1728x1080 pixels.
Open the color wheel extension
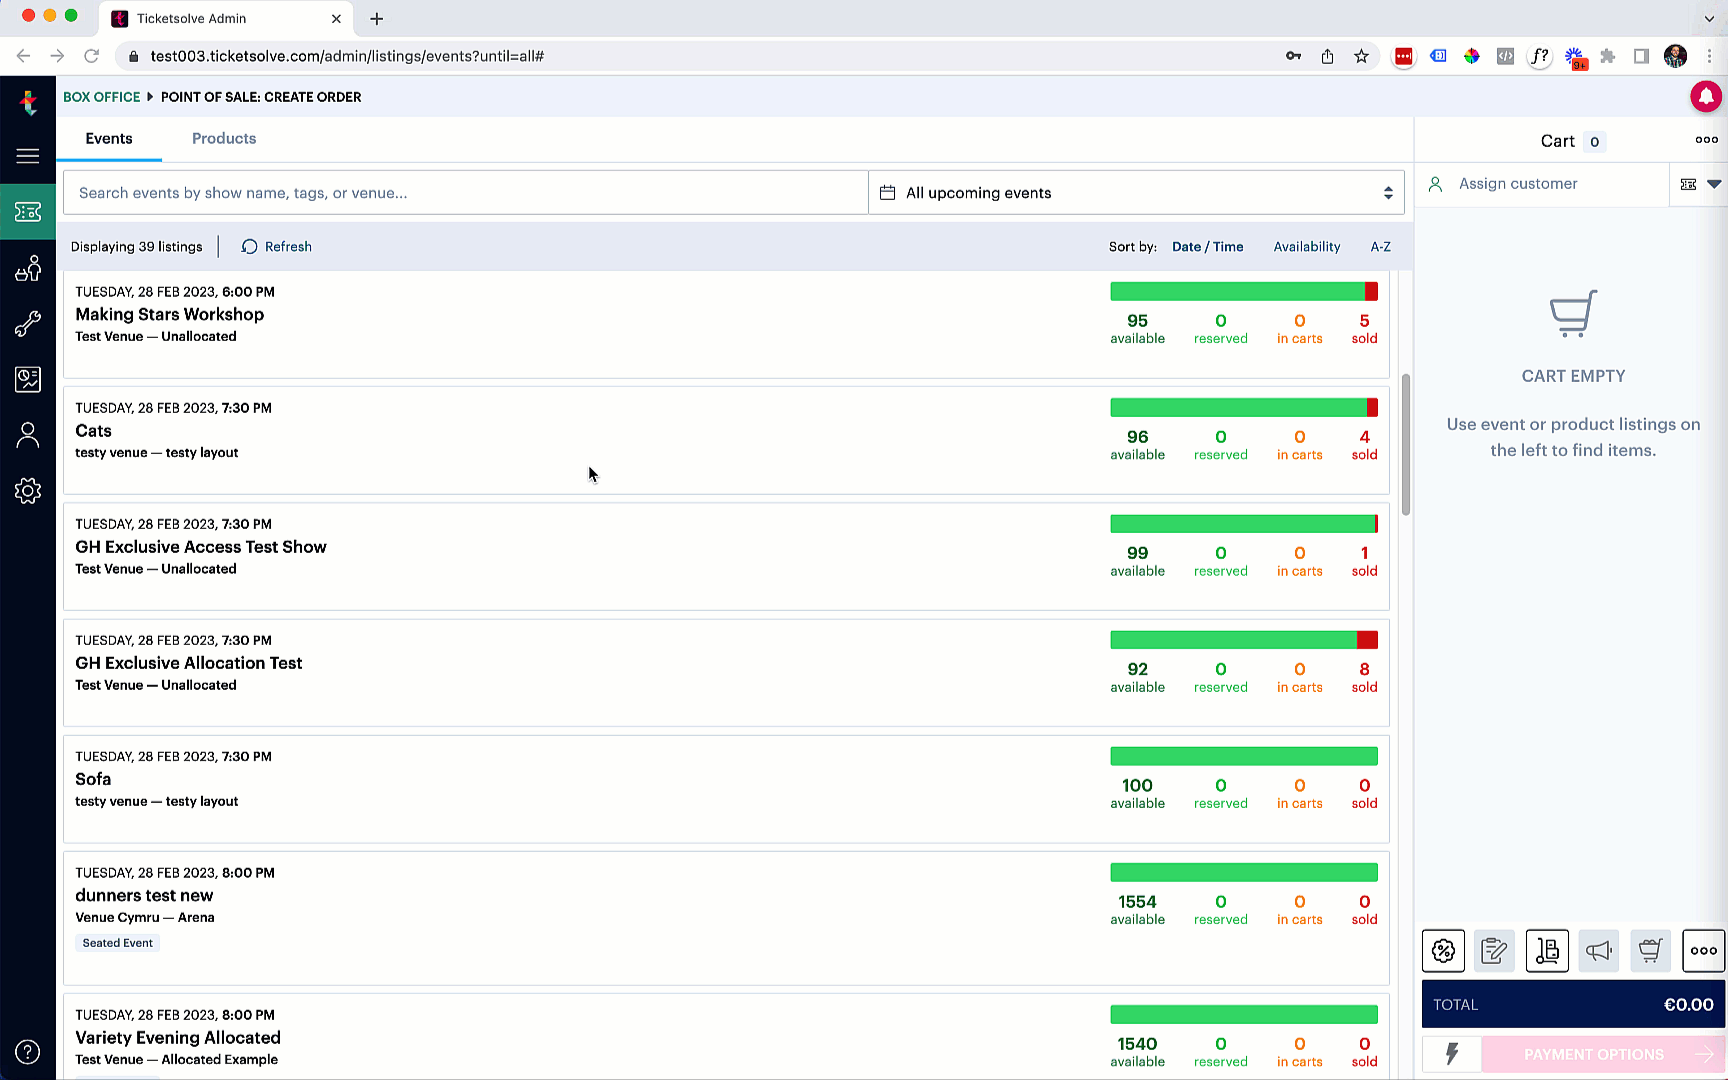click(1471, 56)
